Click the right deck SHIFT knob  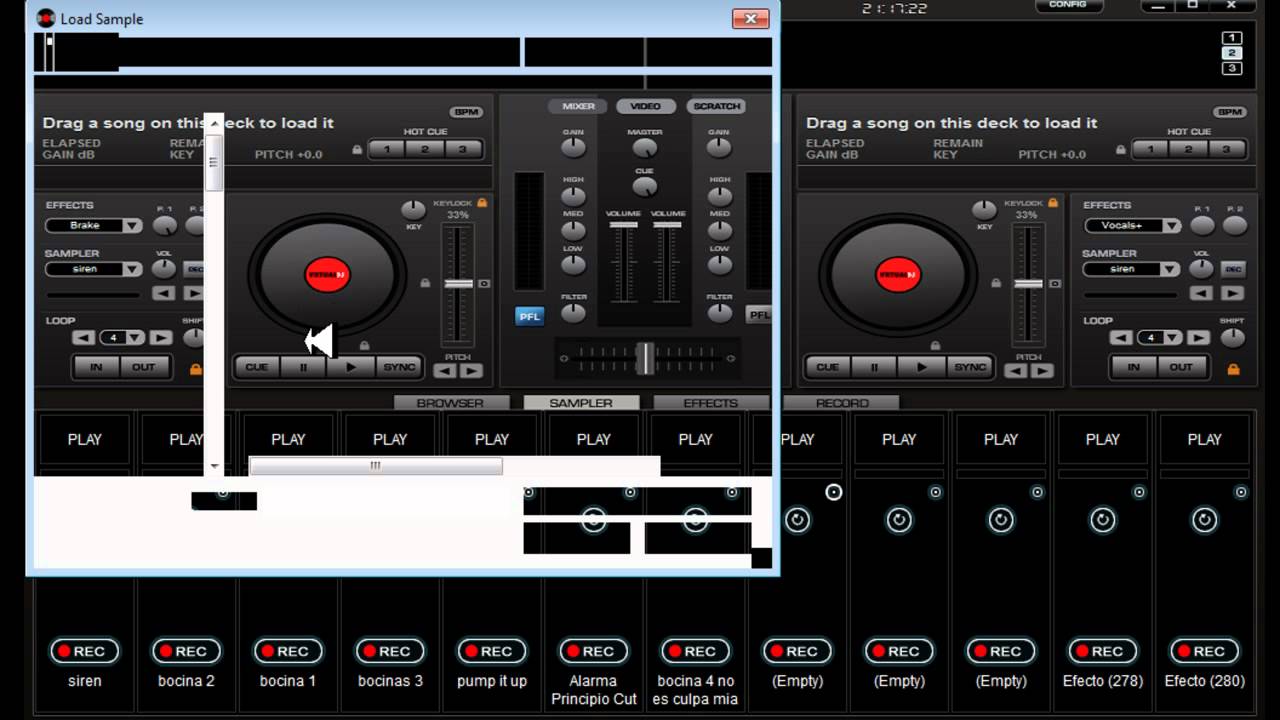tap(1233, 337)
